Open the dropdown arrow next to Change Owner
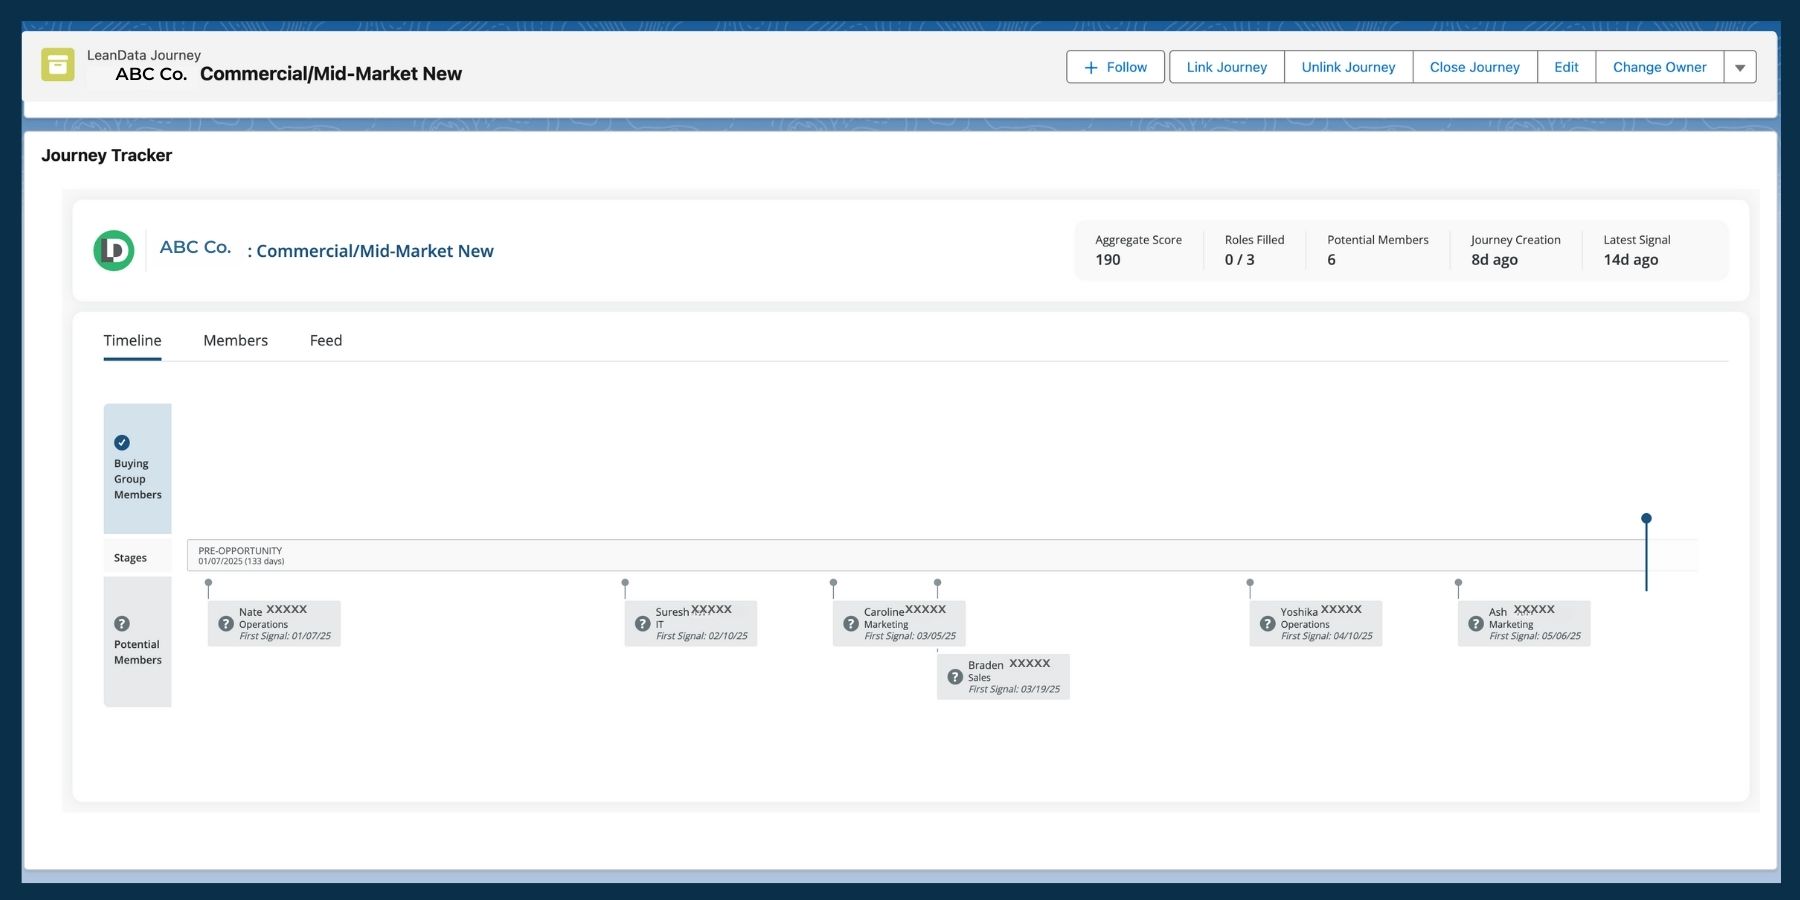 (x=1740, y=66)
